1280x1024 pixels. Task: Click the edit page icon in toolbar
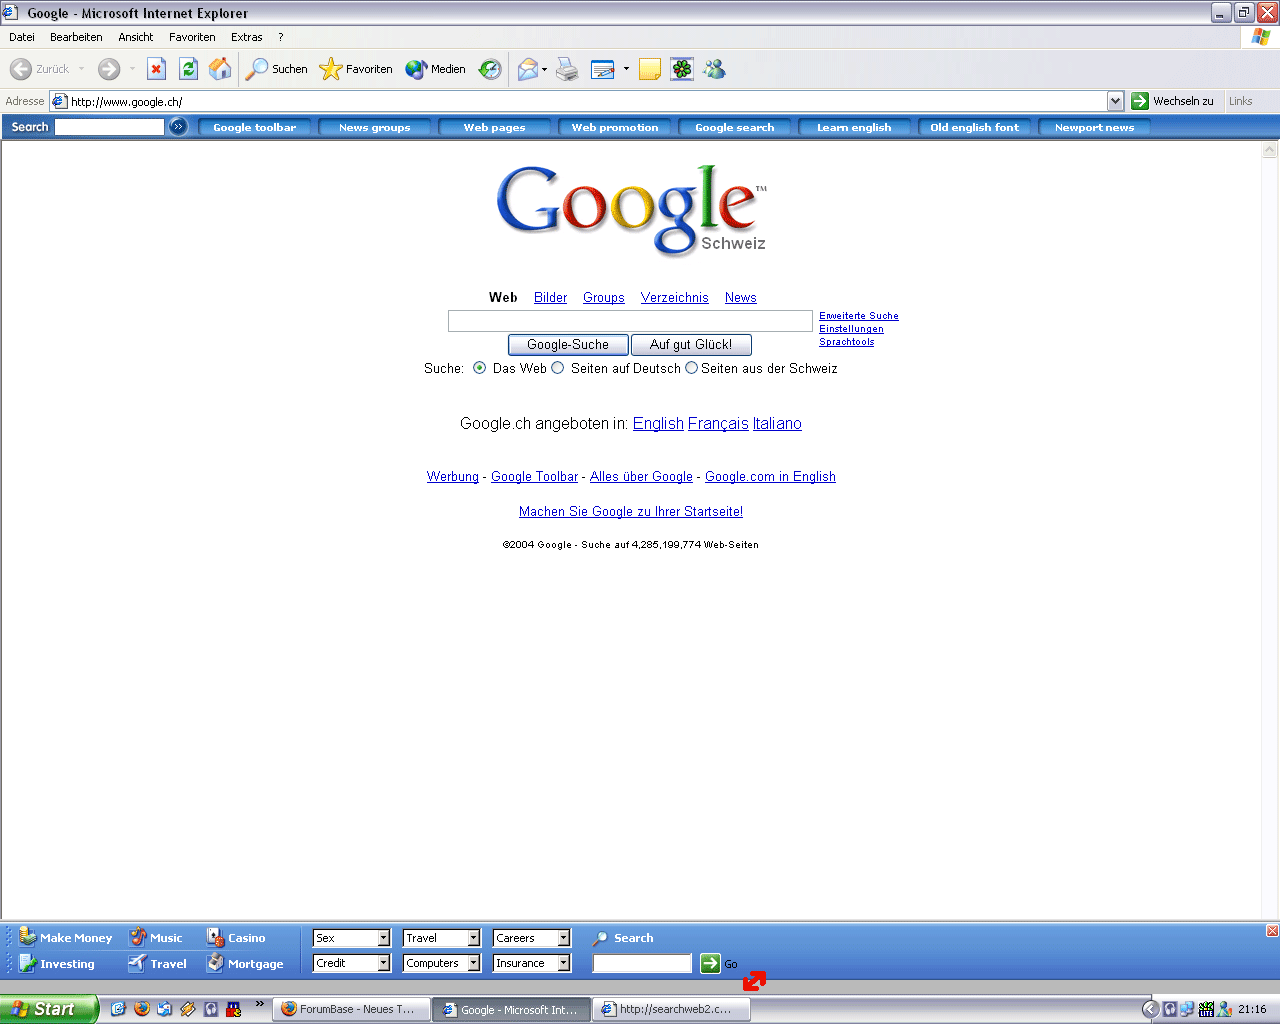[x=602, y=69]
